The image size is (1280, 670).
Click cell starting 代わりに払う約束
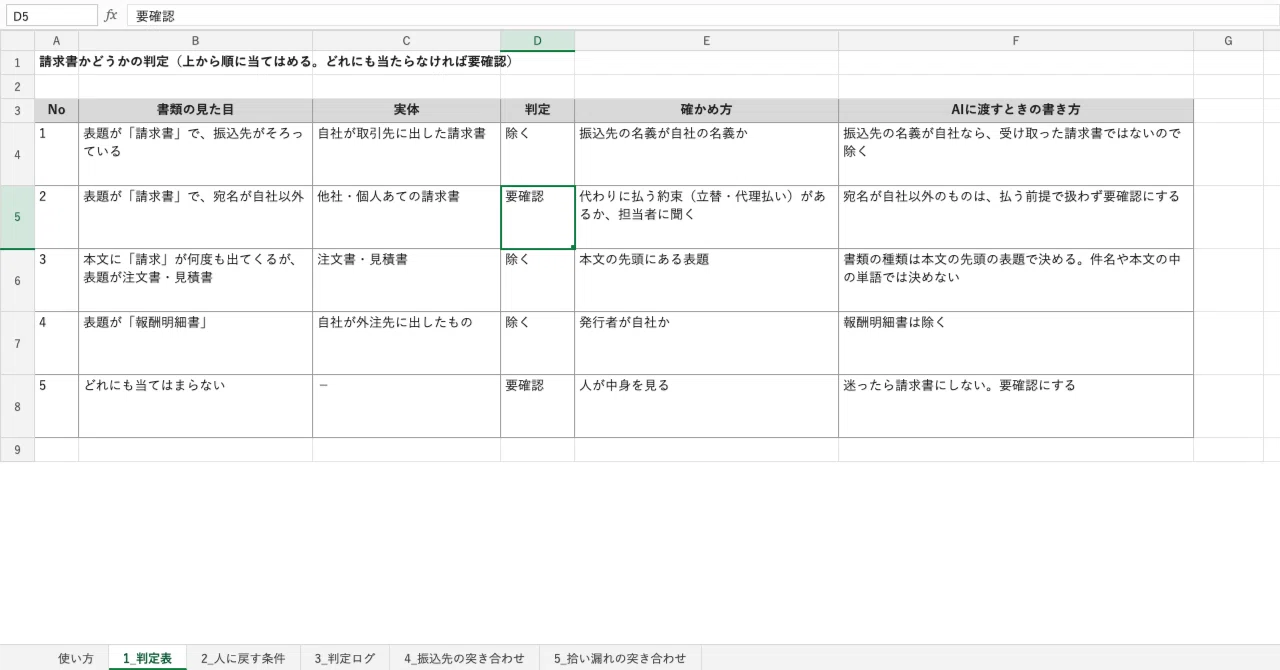tap(706, 217)
